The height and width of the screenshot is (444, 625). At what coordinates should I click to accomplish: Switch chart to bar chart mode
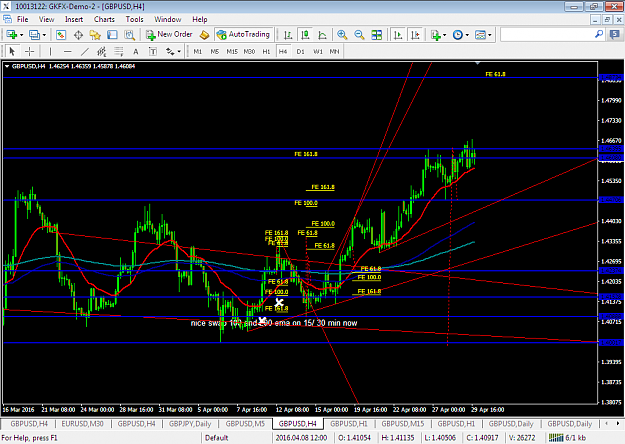pyautogui.click(x=288, y=35)
